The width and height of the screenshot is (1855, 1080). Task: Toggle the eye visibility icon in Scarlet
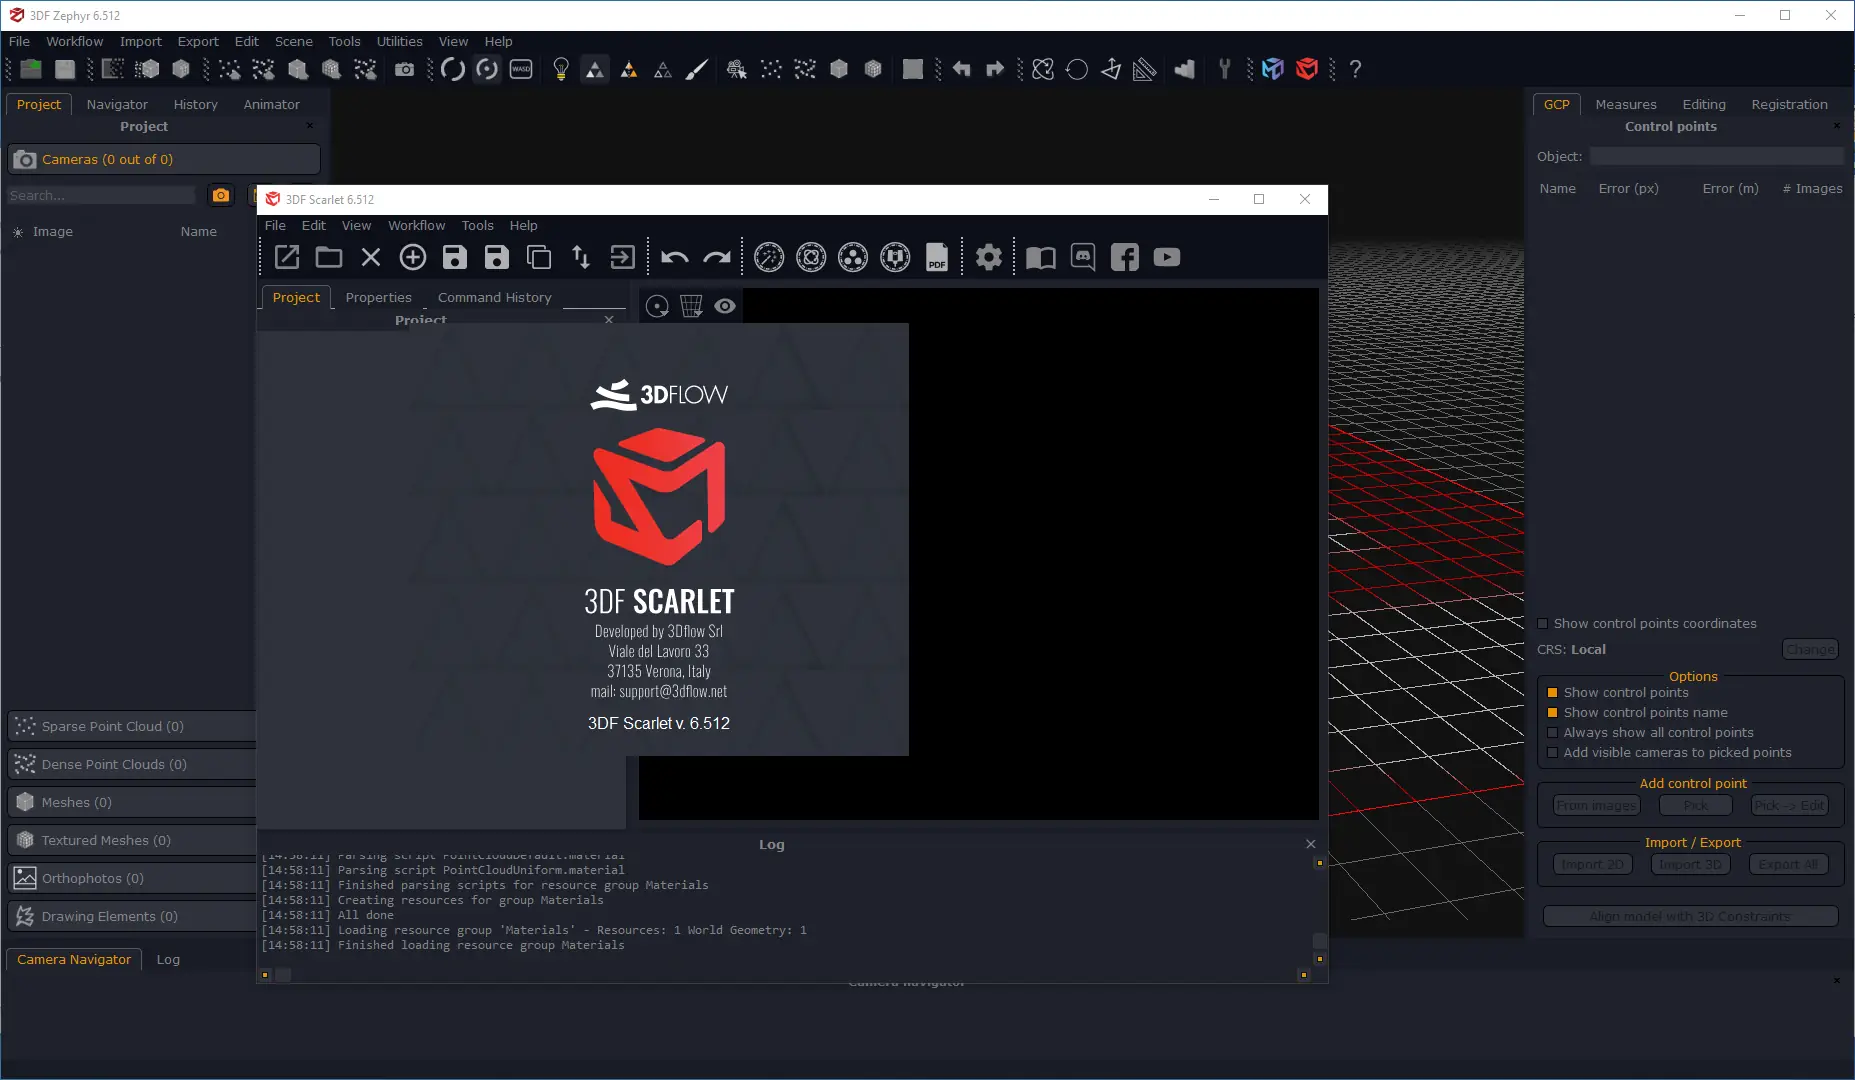click(725, 306)
